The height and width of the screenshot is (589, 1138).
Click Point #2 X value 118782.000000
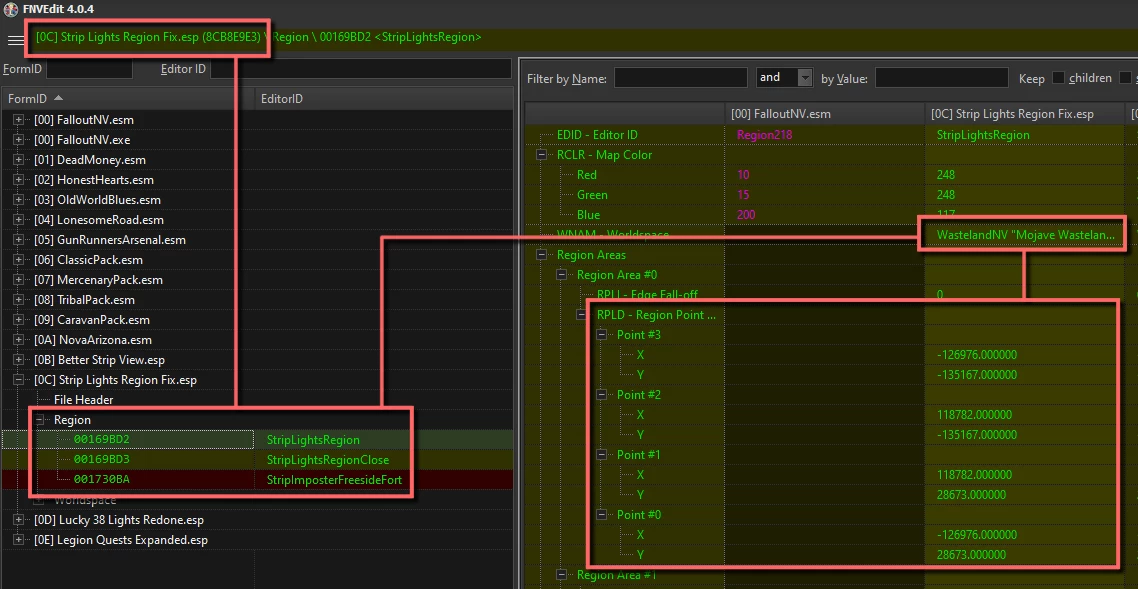(x=974, y=415)
